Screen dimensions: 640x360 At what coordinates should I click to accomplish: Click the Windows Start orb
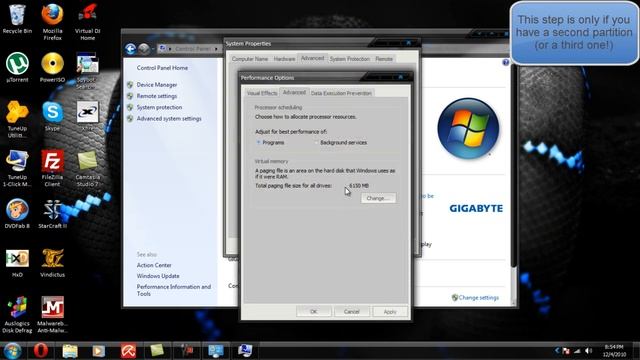12,351
